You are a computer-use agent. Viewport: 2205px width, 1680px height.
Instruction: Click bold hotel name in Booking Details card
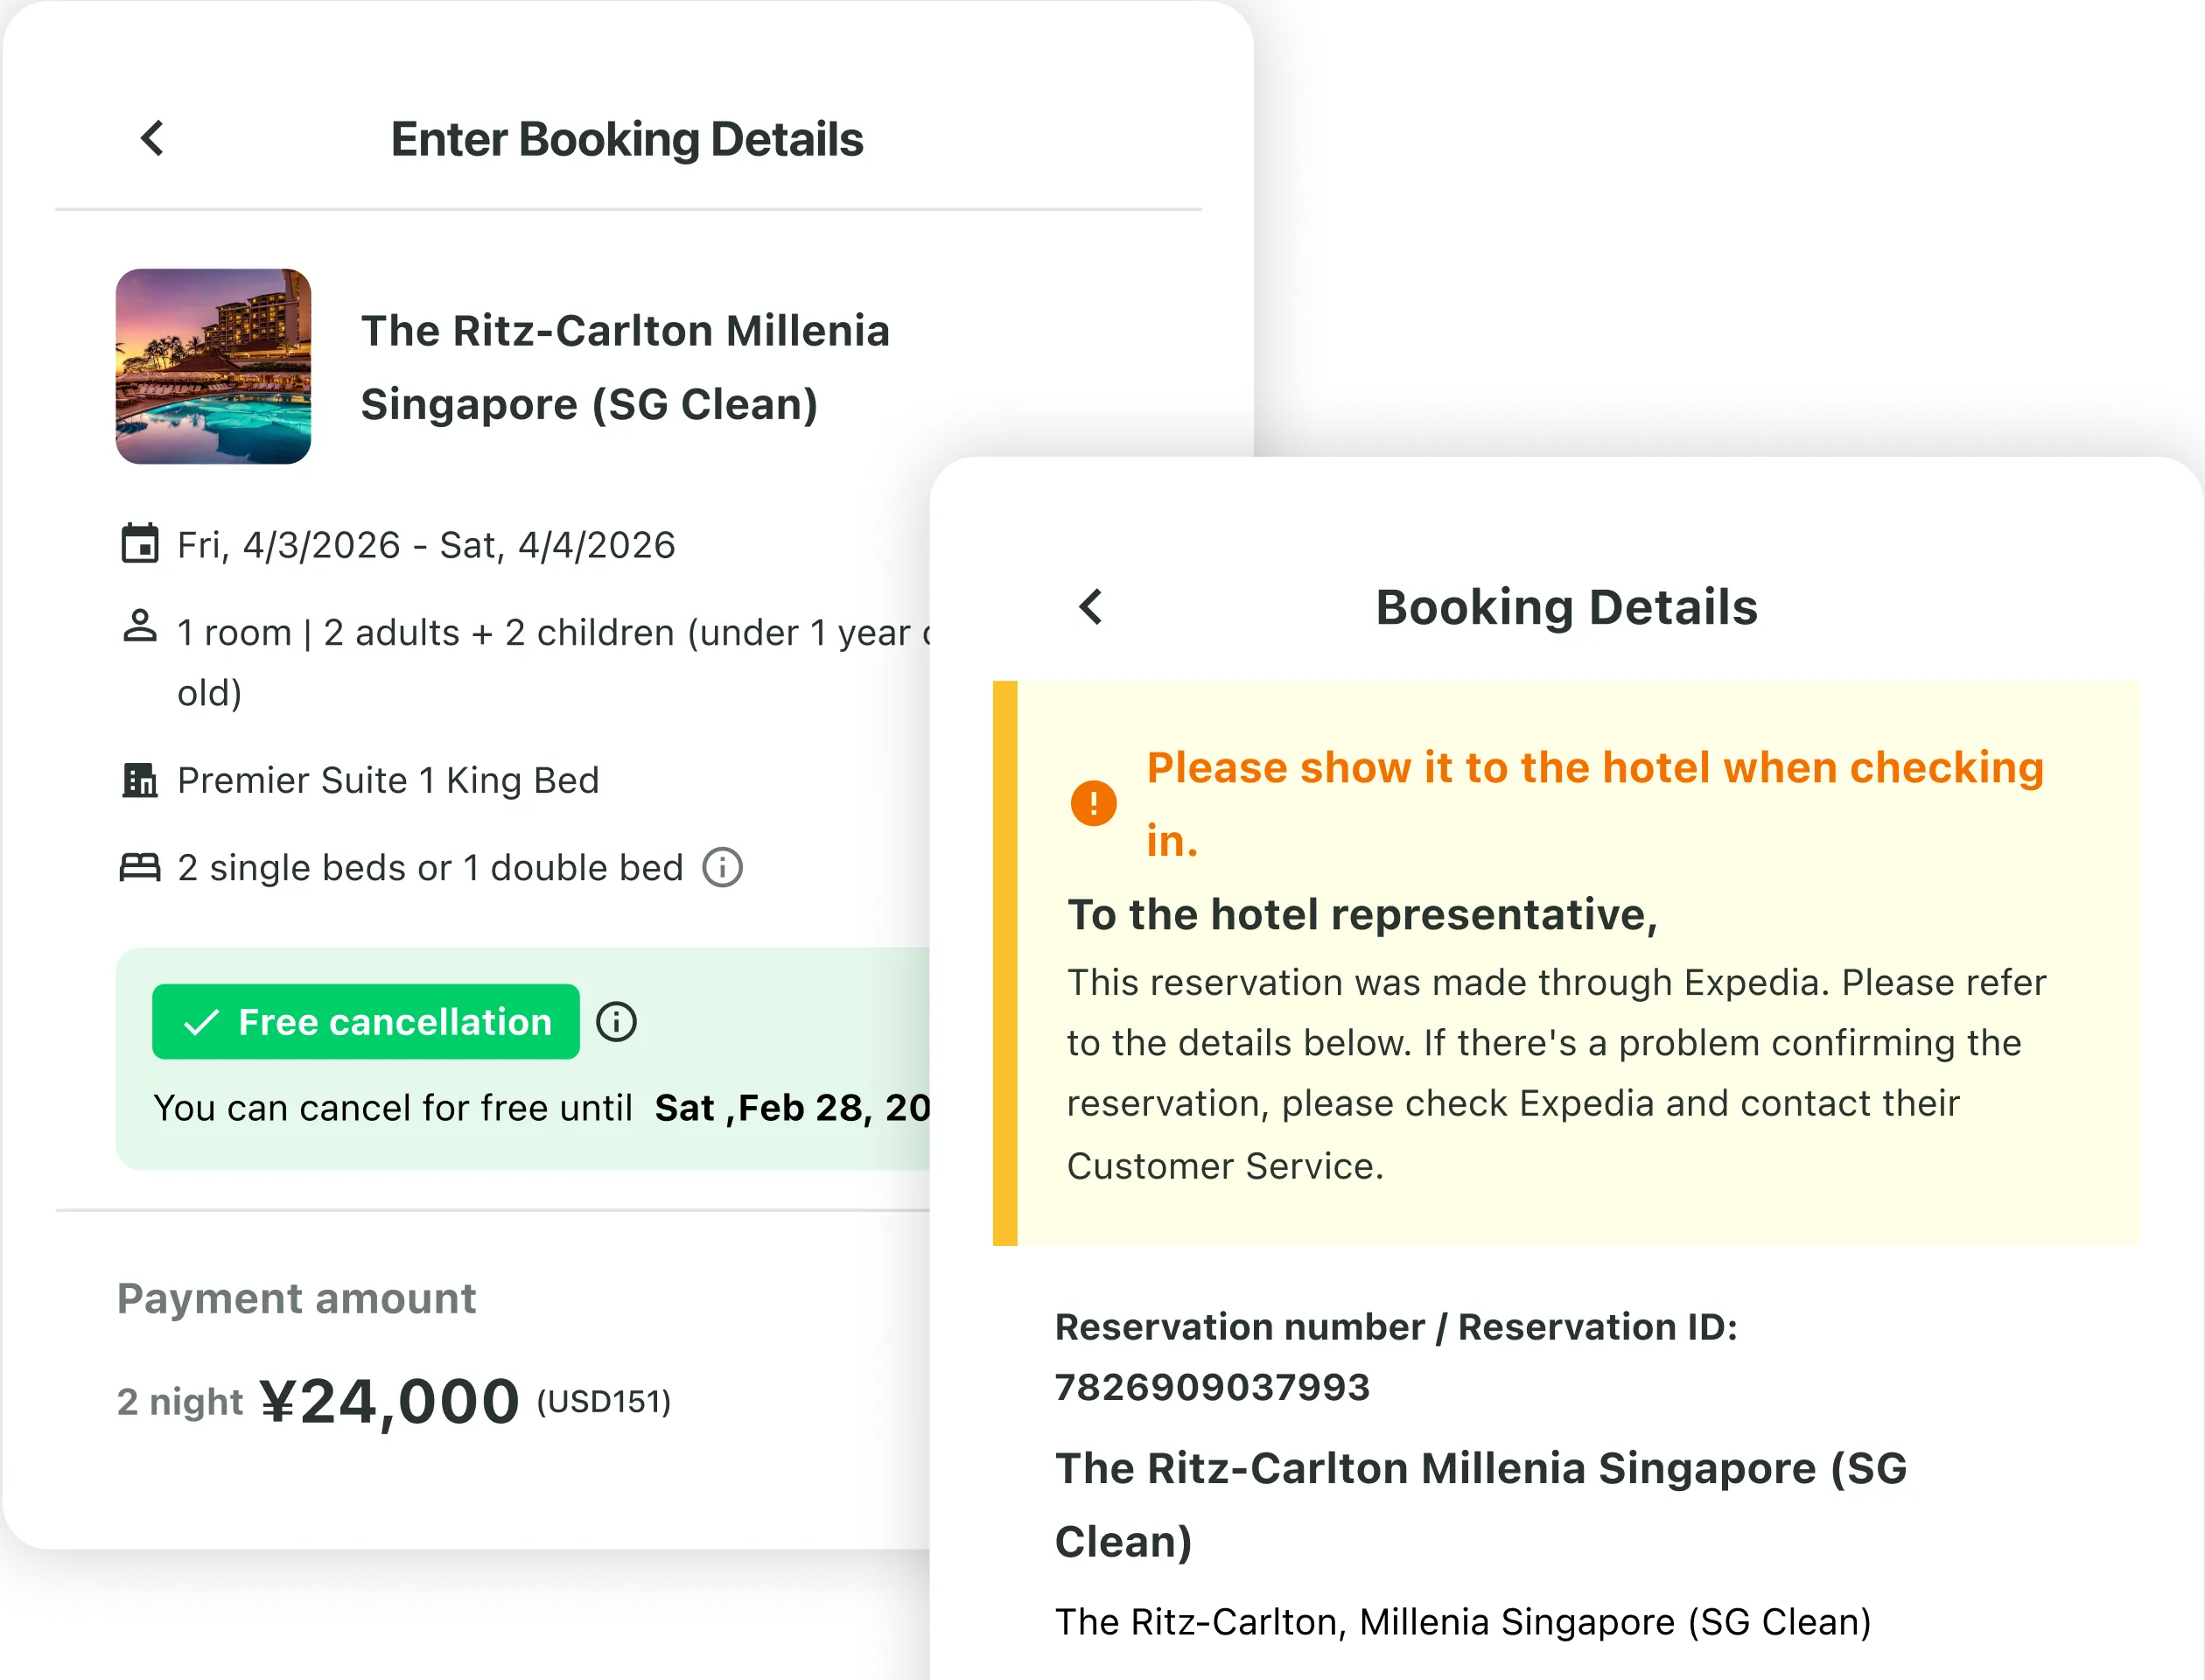(1481, 1505)
